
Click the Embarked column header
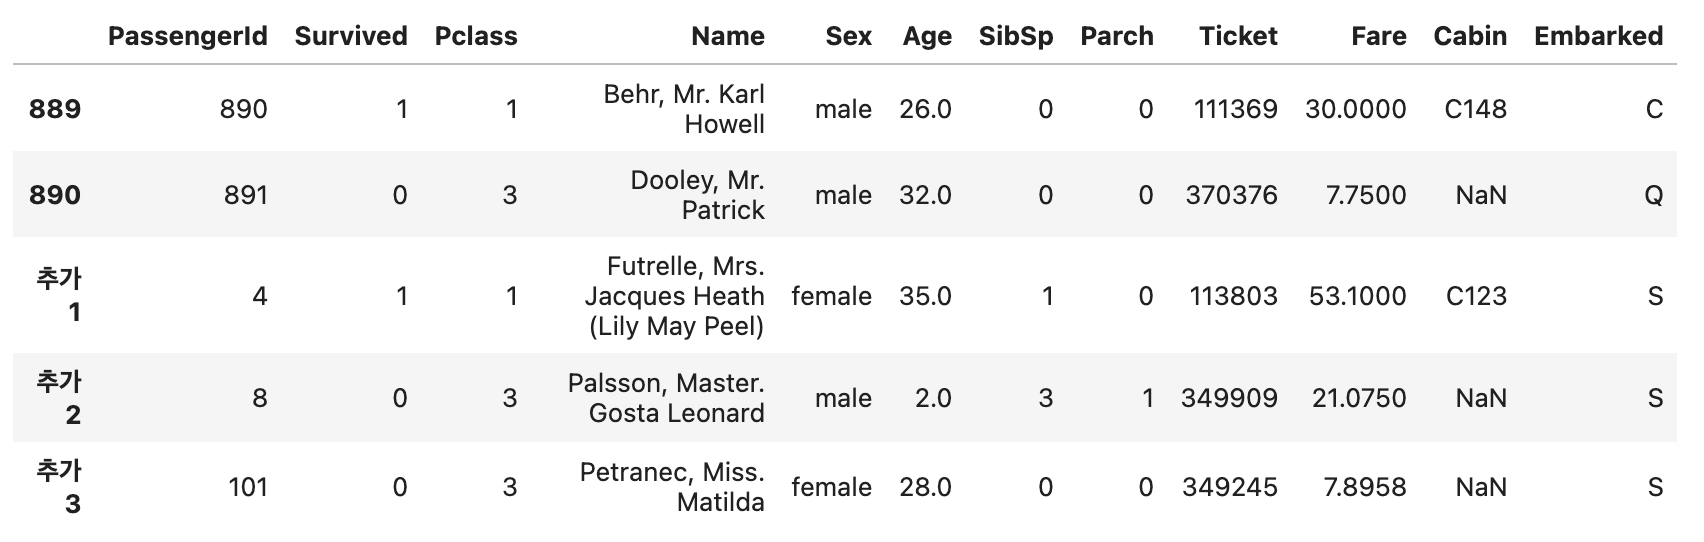click(1598, 36)
